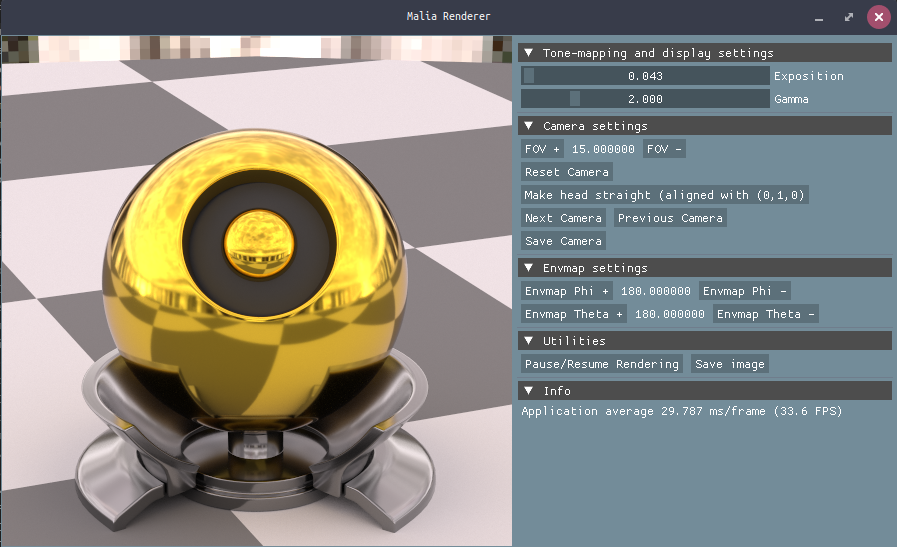The height and width of the screenshot is (547, 897).
Task: Switch to Previous Camera
Action: click(x=670, y=218)
